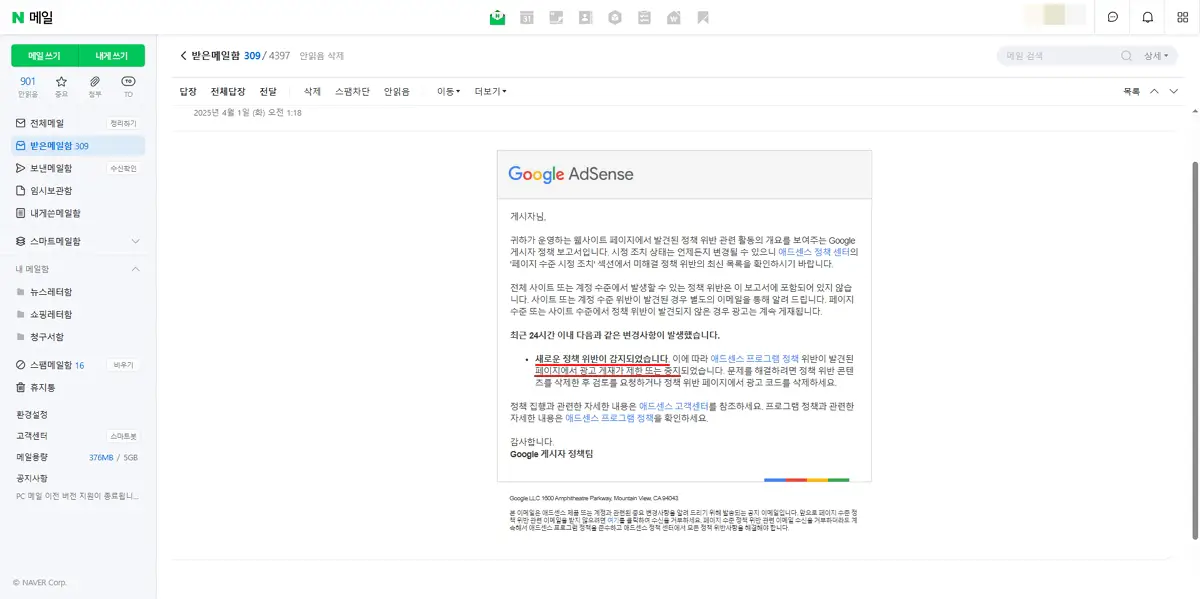Open the chat bubble icon
Image resolution: width=1200 pixels, height=599 pixels.
point(1113,17)
